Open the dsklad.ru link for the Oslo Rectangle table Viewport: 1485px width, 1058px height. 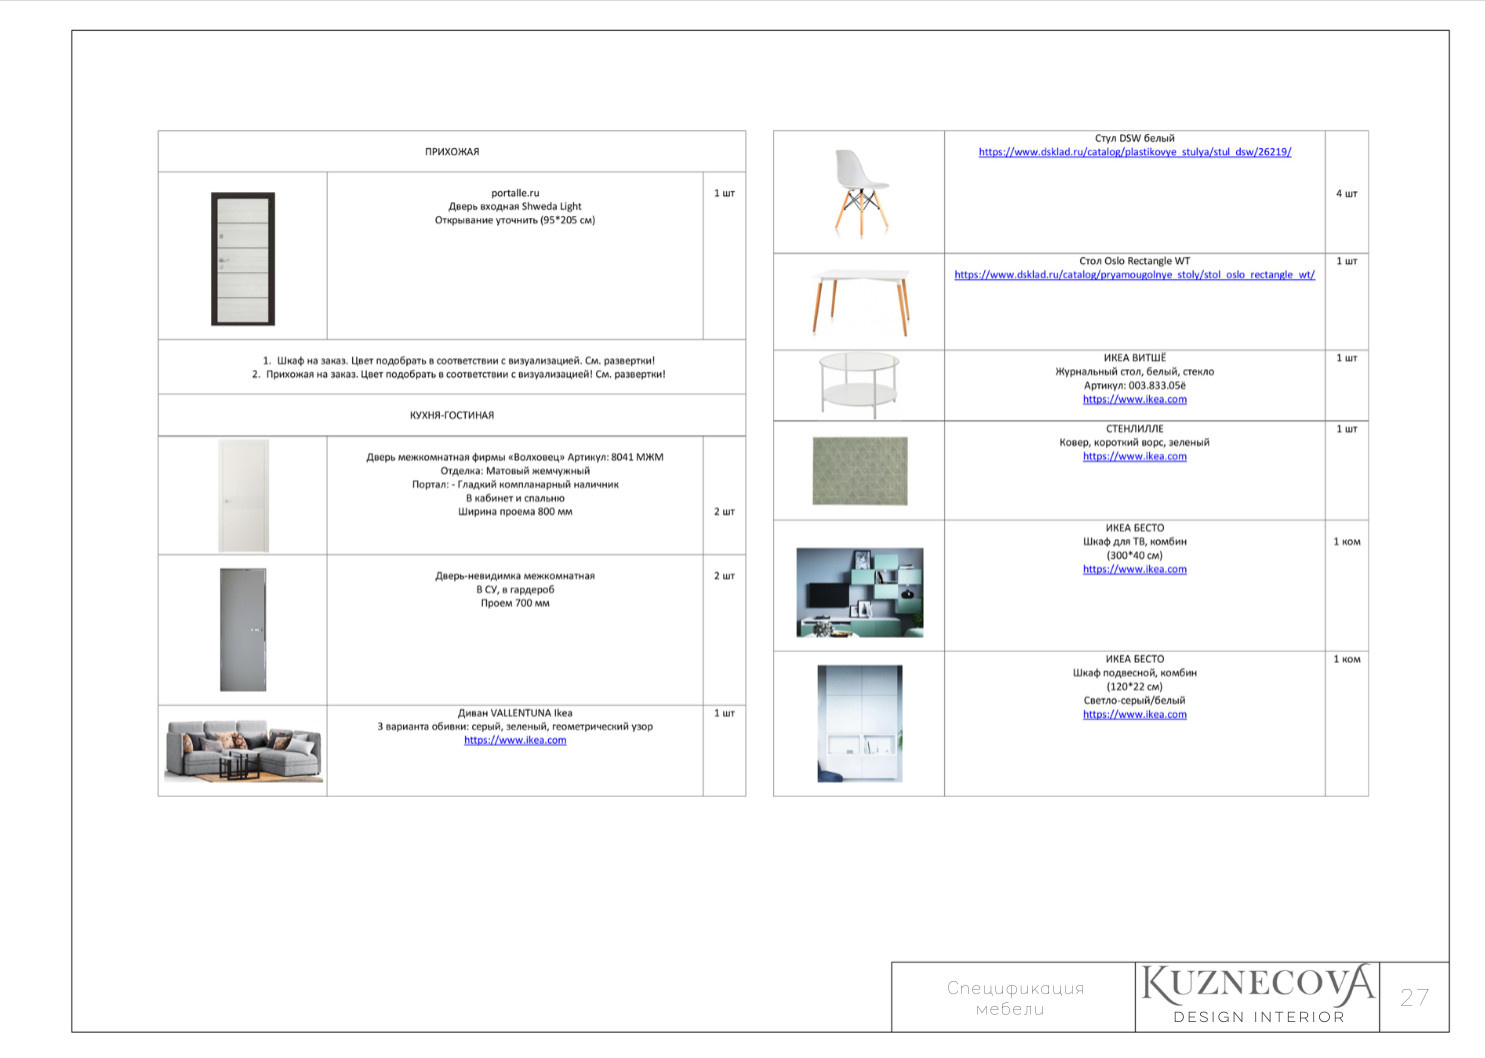[1135, 274]
